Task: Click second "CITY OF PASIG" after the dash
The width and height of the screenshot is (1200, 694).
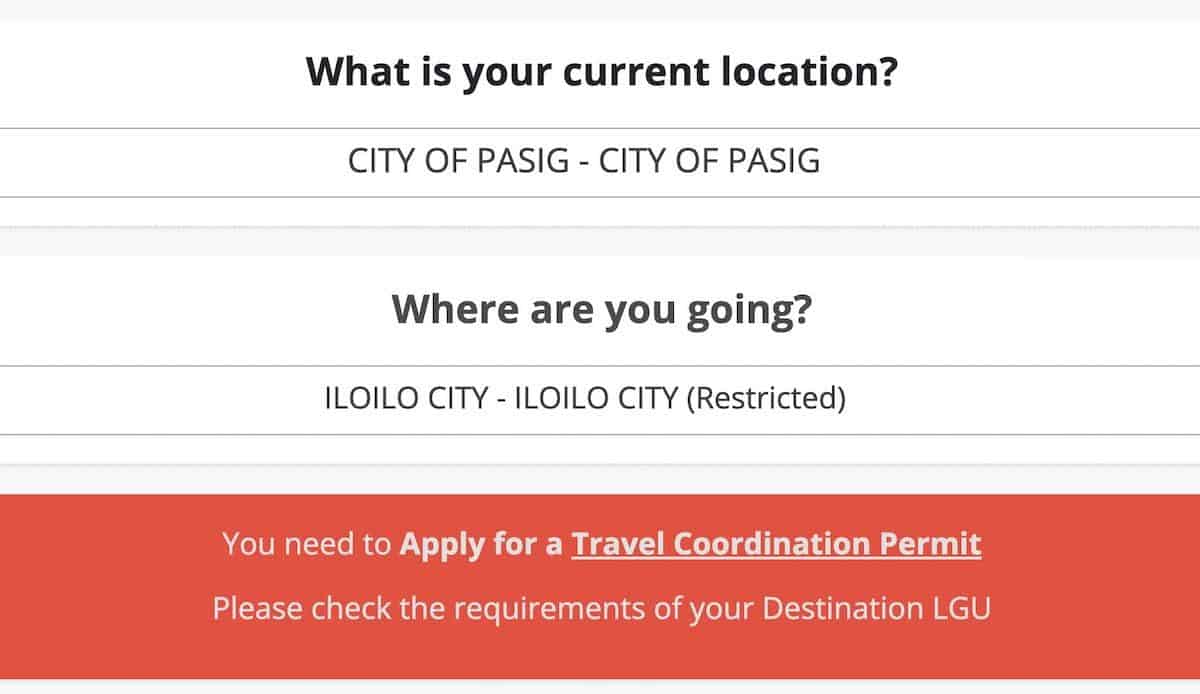Action: point(709,162)
